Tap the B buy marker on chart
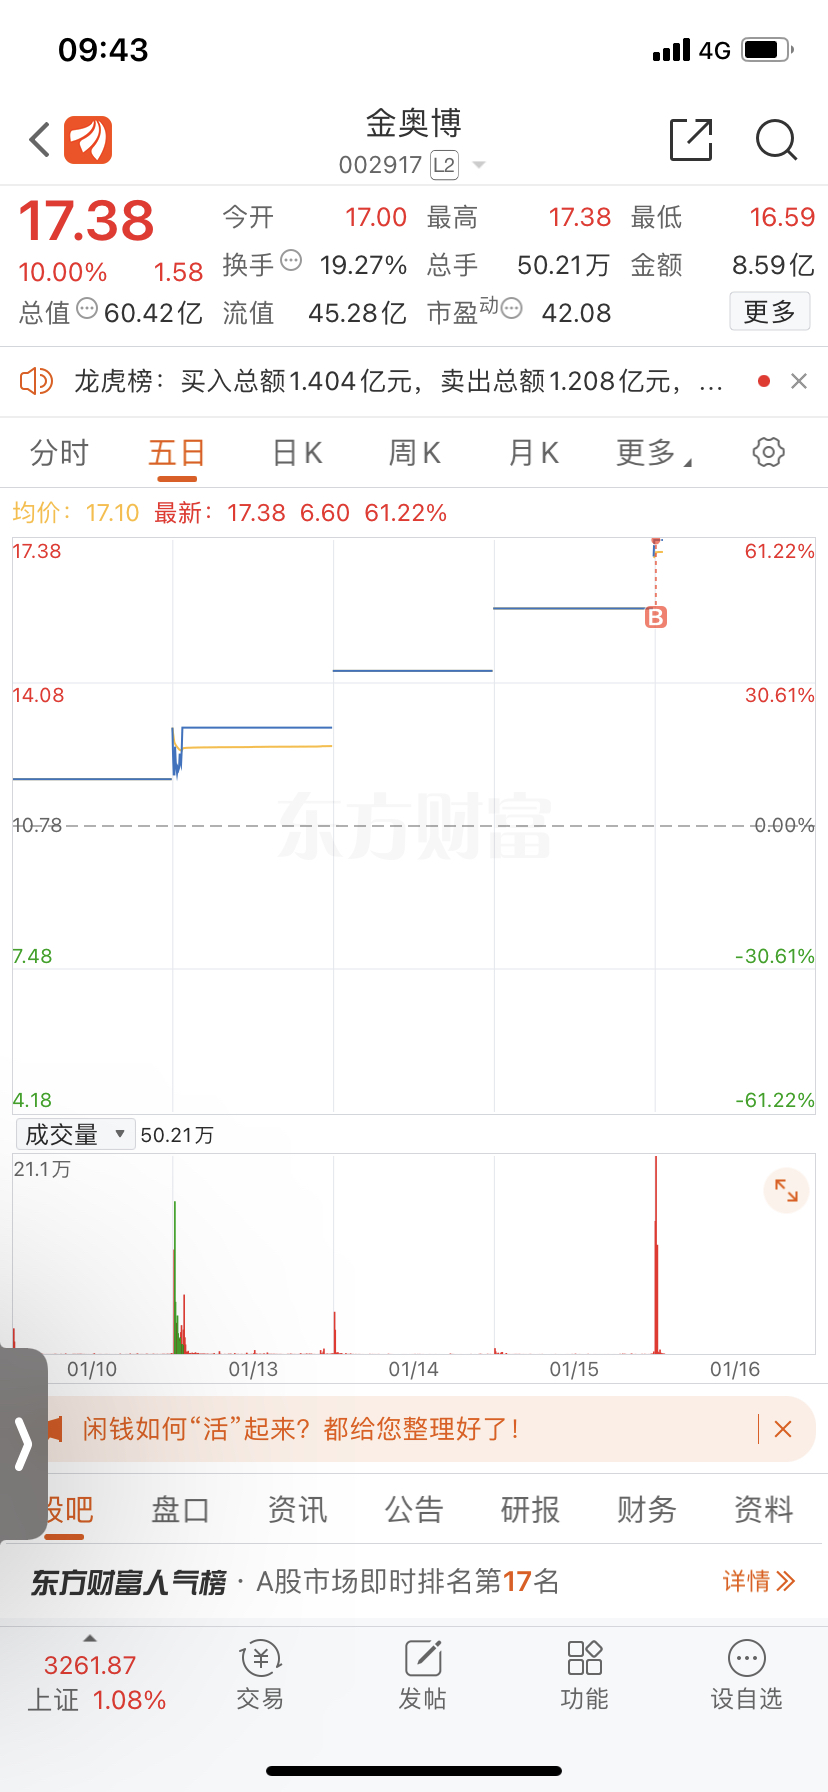The width and height of the screenshot is (828, 1792). coord(656,617)
